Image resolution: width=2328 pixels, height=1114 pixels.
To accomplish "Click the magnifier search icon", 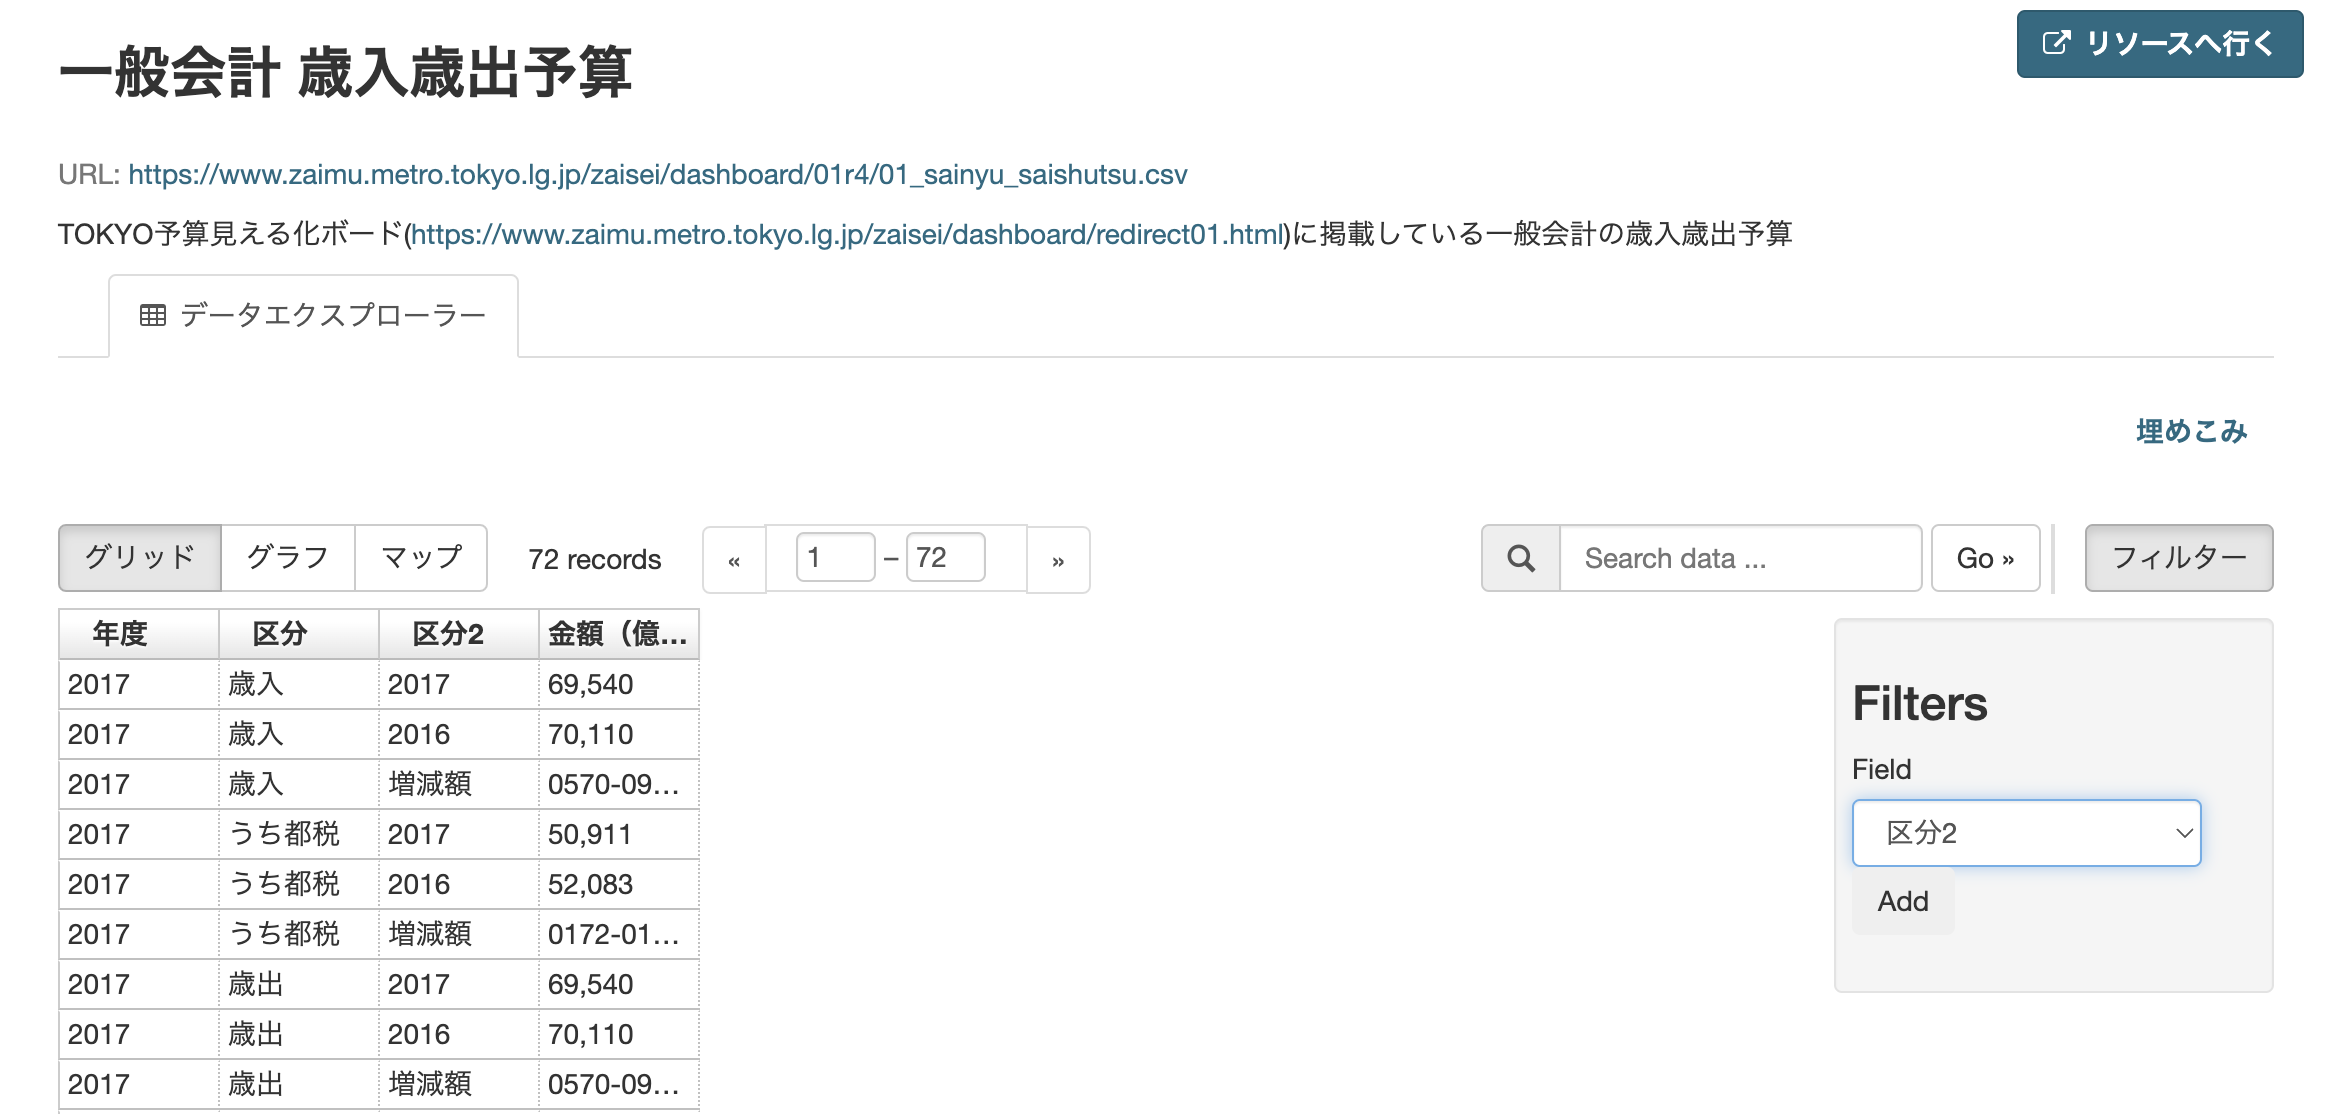I will click(x=1520, y=558).
